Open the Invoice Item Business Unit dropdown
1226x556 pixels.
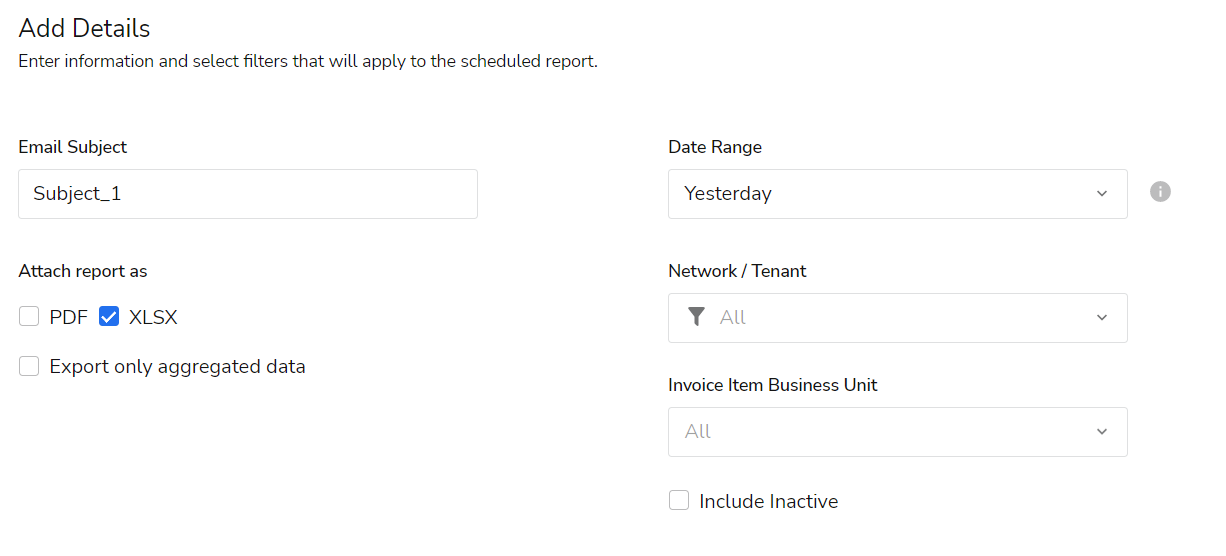pos(880,432)
